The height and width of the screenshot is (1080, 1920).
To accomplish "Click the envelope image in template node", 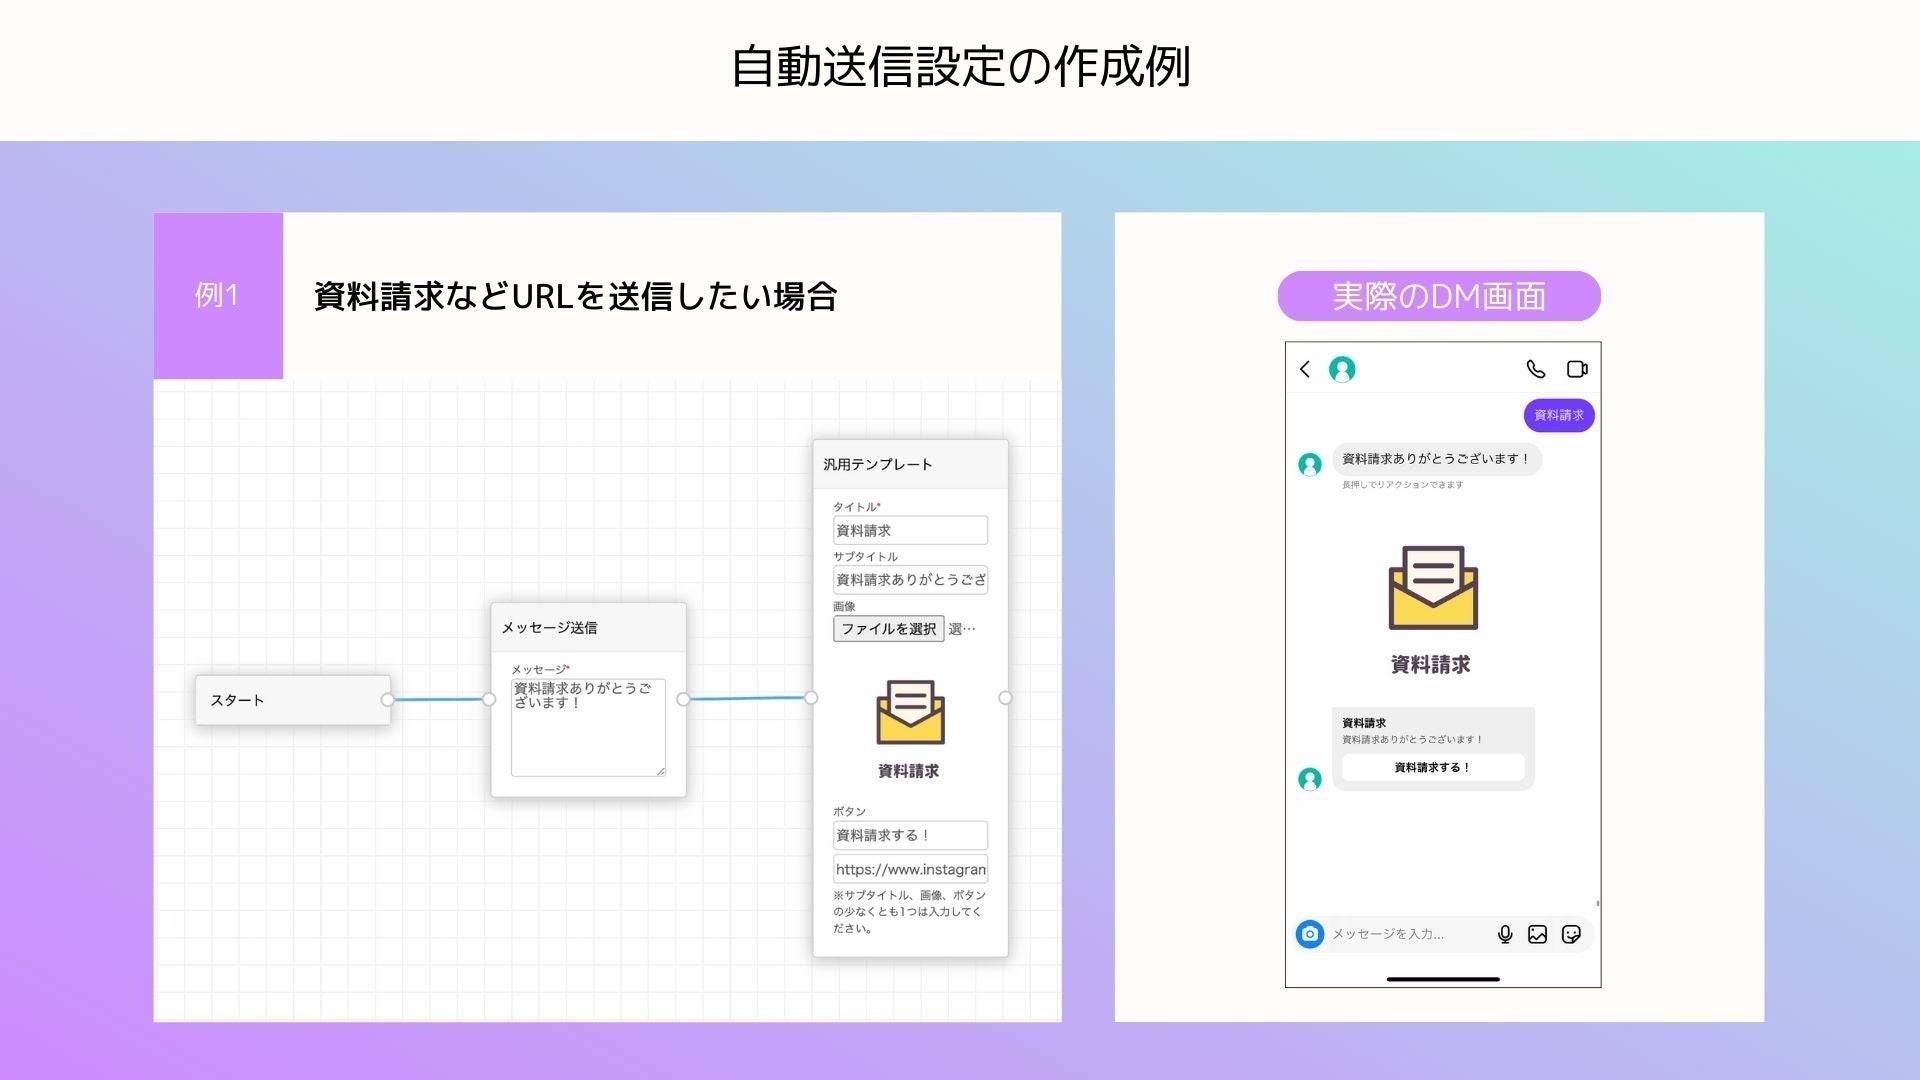I will coord(910,713).
